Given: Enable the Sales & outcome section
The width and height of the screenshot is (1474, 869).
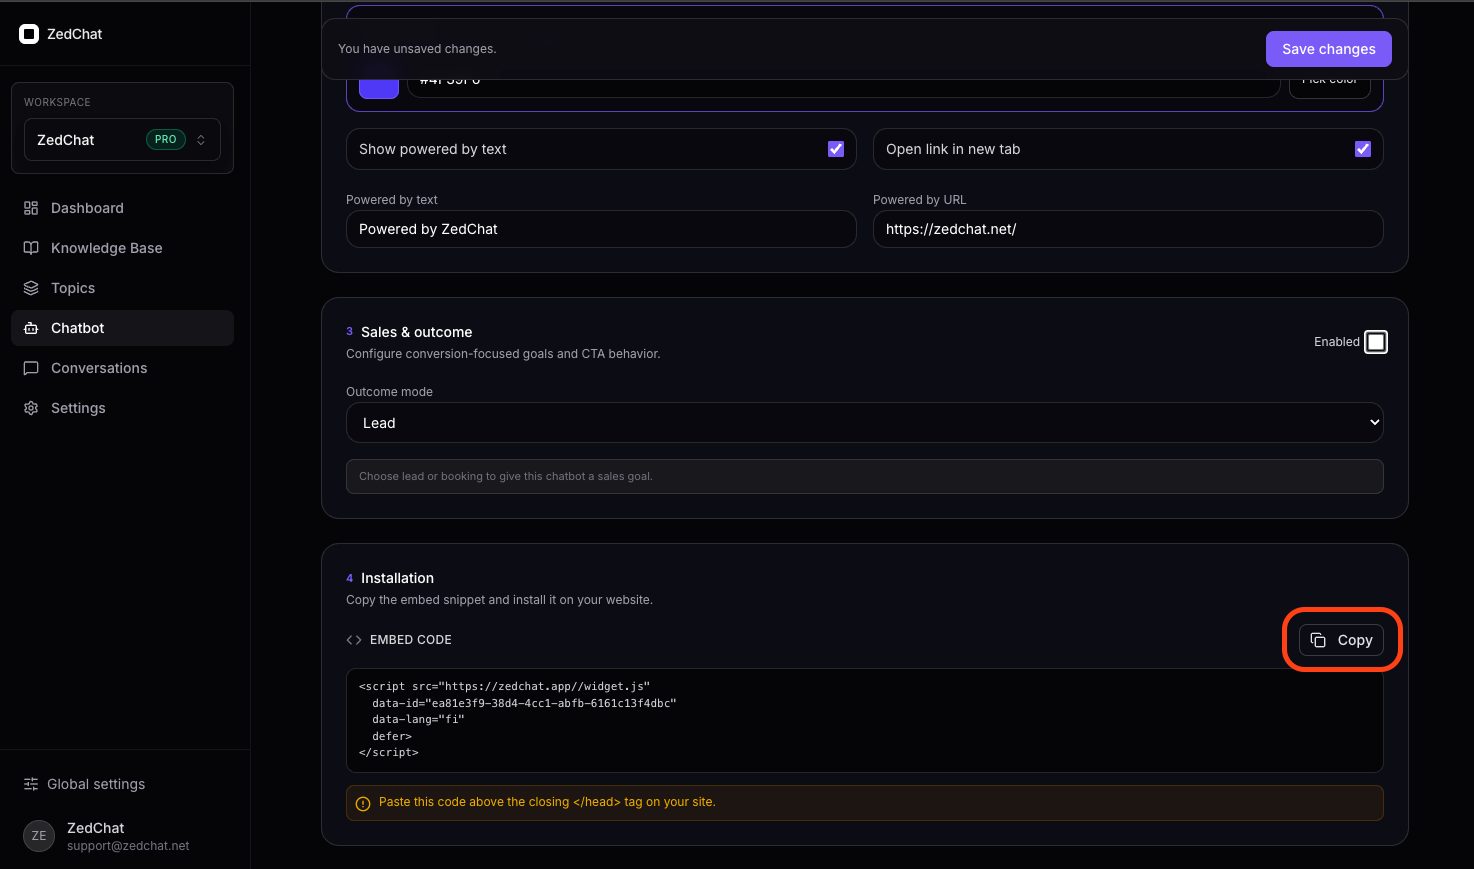Looking at the screenshot, I should tap(1375, 341).
